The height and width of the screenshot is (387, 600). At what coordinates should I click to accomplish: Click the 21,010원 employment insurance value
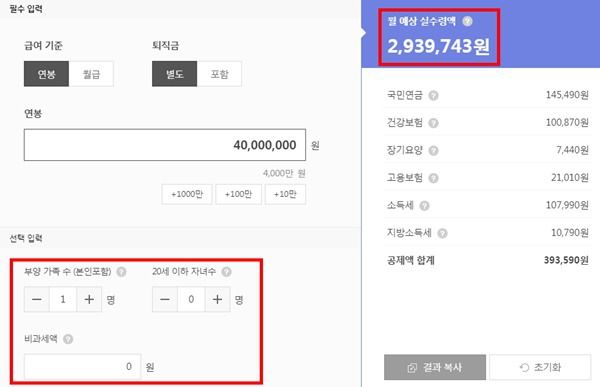pos(570,178)
